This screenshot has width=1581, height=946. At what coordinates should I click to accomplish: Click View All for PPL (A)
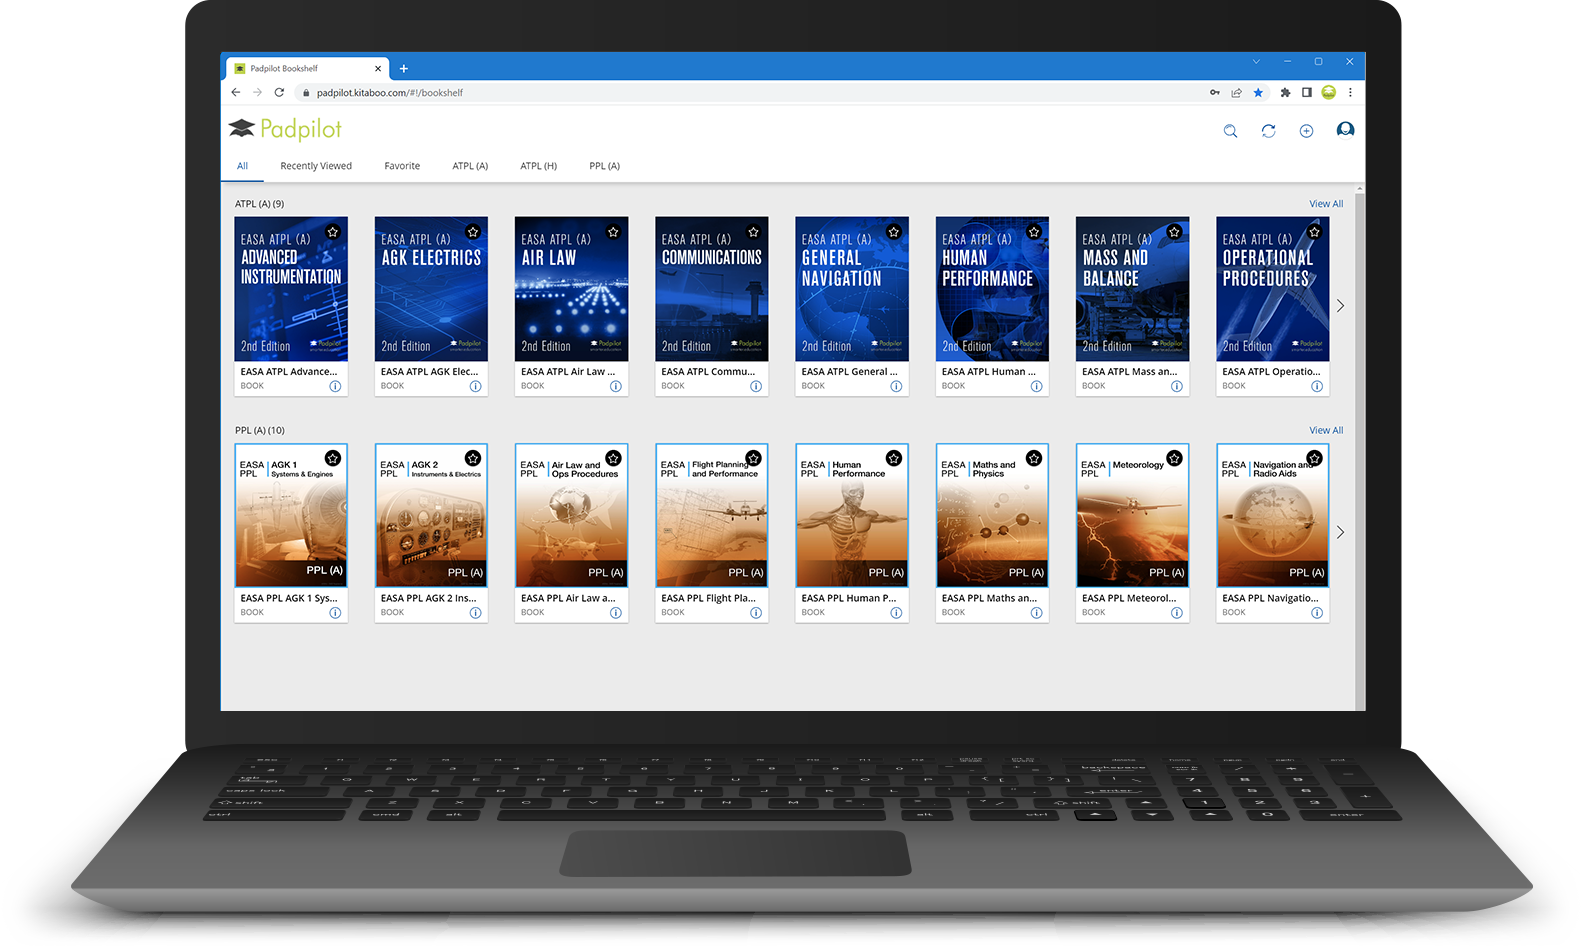[x=1326, y=431]
